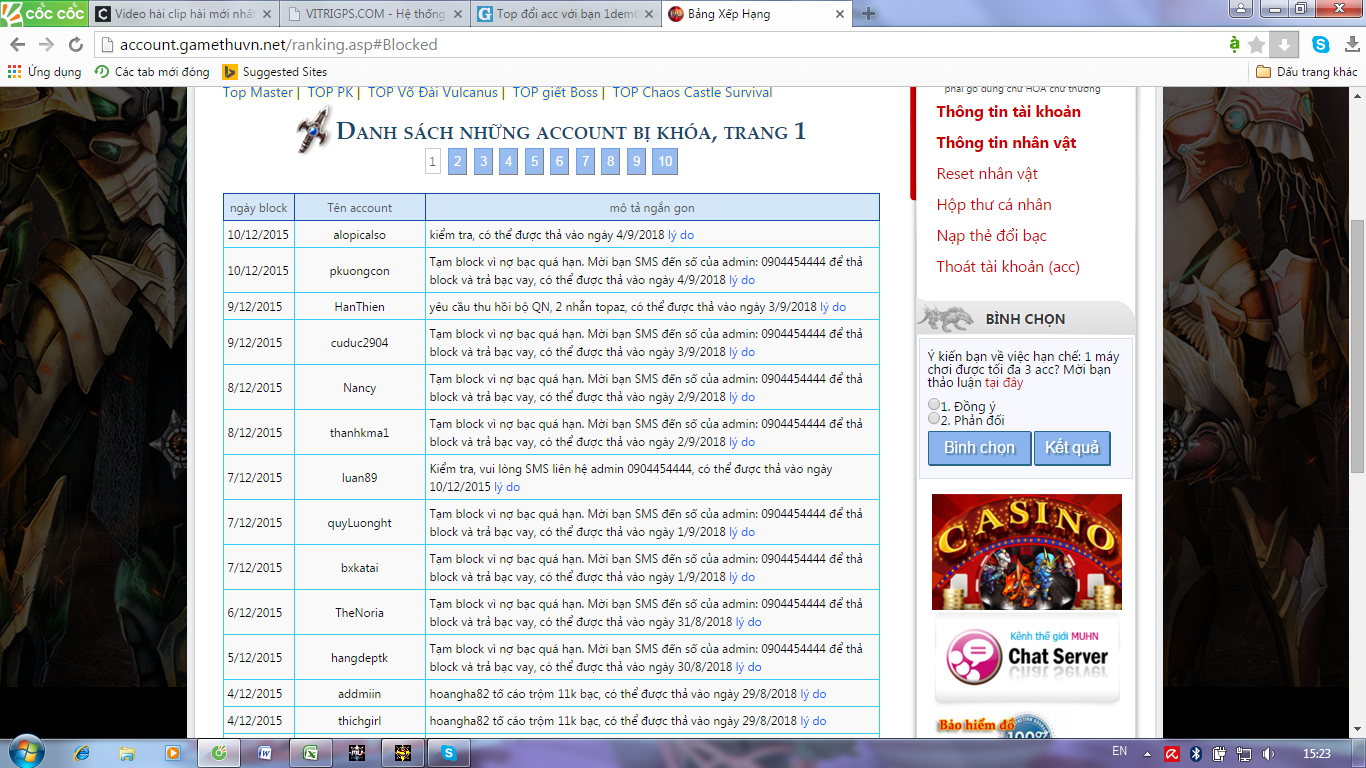Click the lý do link for luan89
The width and height of the screenshot is (1366, 768).
pos(507,487)
